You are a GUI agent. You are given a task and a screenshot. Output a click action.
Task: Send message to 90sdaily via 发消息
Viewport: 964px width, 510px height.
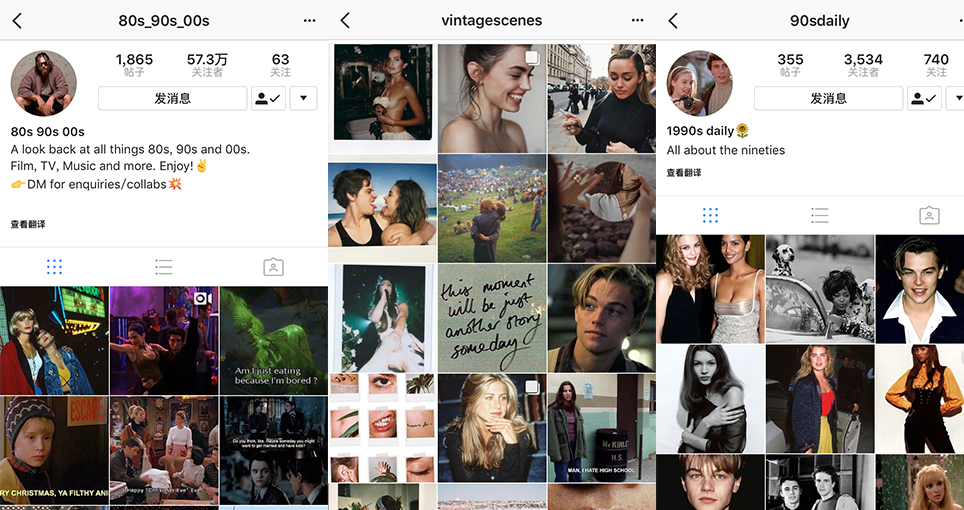pos(828,98)
